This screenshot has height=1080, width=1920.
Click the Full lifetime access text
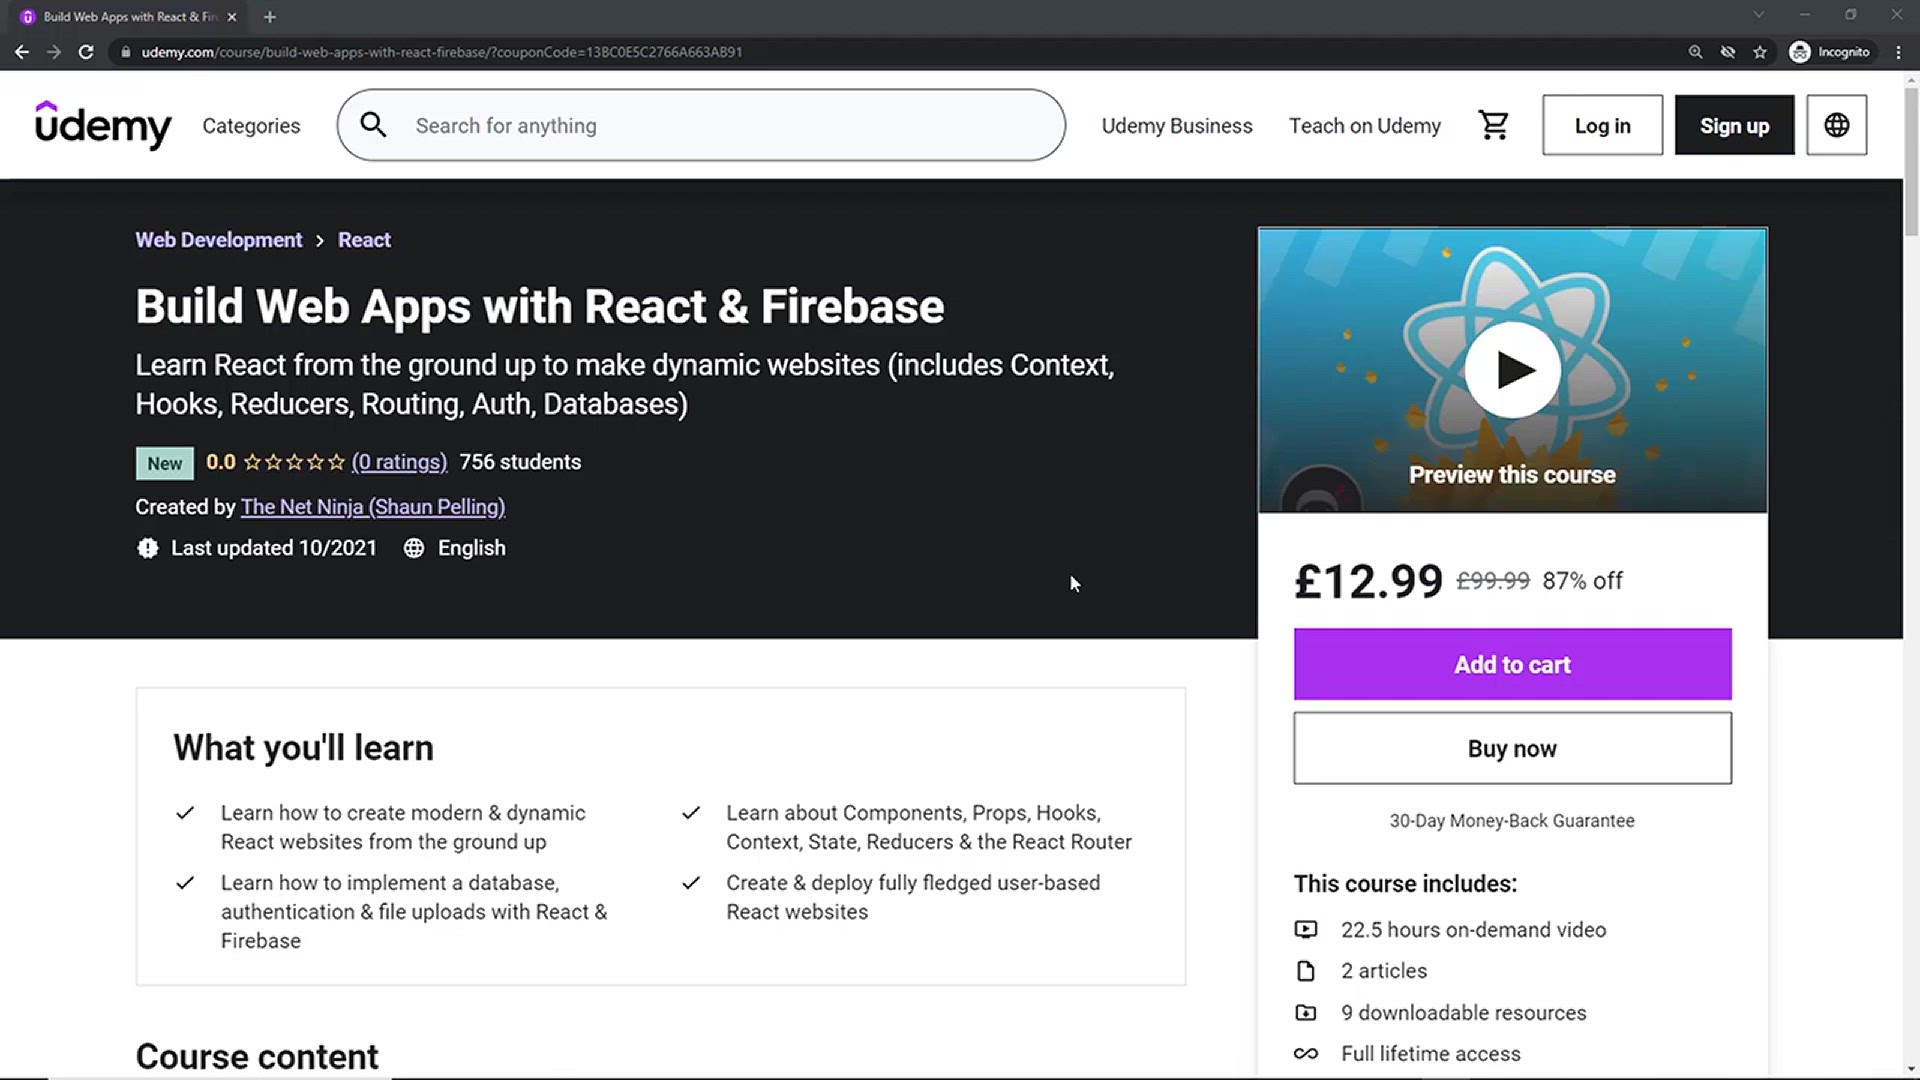click(1430, 1054)
